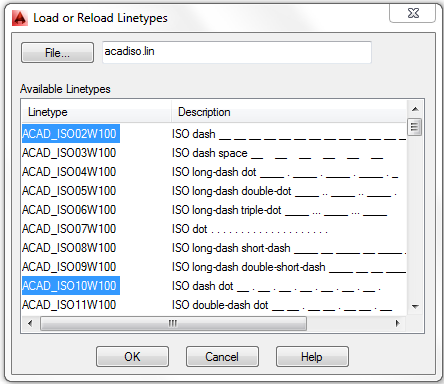Select linetype ACAD_ISO11W100
Image resolution: width=444 pixels, height=384 pixels.
(69, 305)
